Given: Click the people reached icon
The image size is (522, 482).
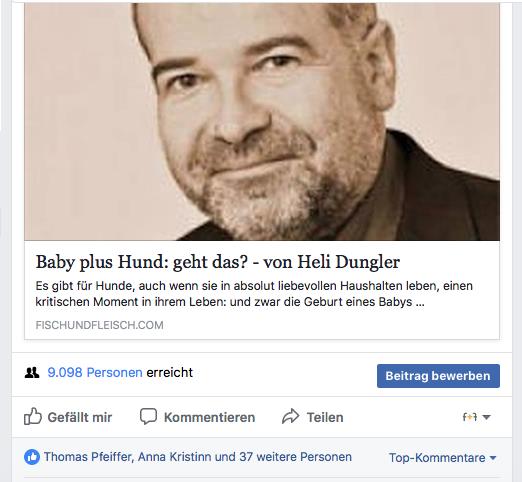Looking at the screenshot, I should click(32, 373).
